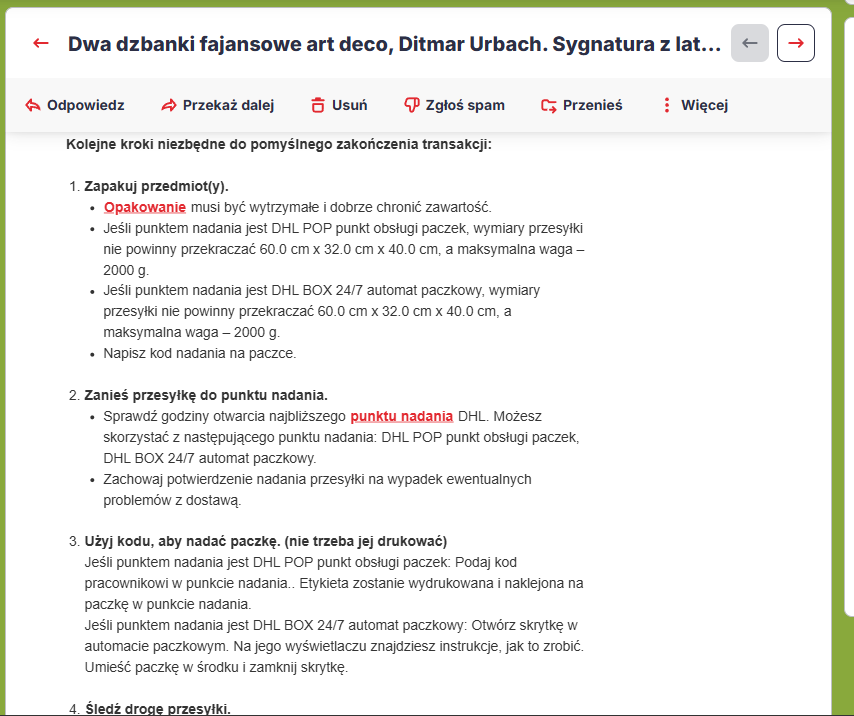Click the heading Zapakuj przedmiot(y)

coord(156,186)
